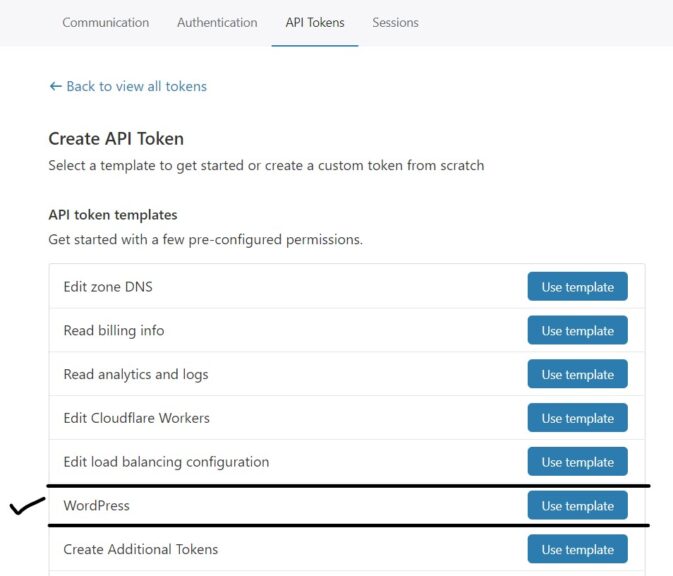Click the Create API Token heading
This screenshot has width=673, height=576.
tap(116, 139)
